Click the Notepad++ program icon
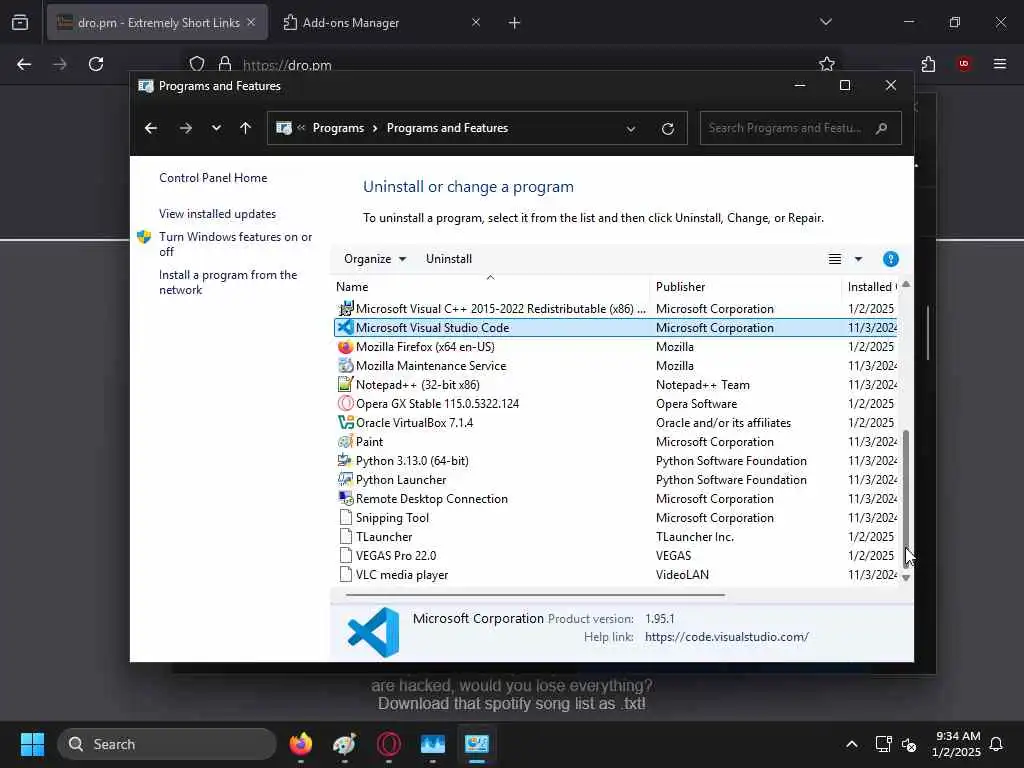 (345, 385)
